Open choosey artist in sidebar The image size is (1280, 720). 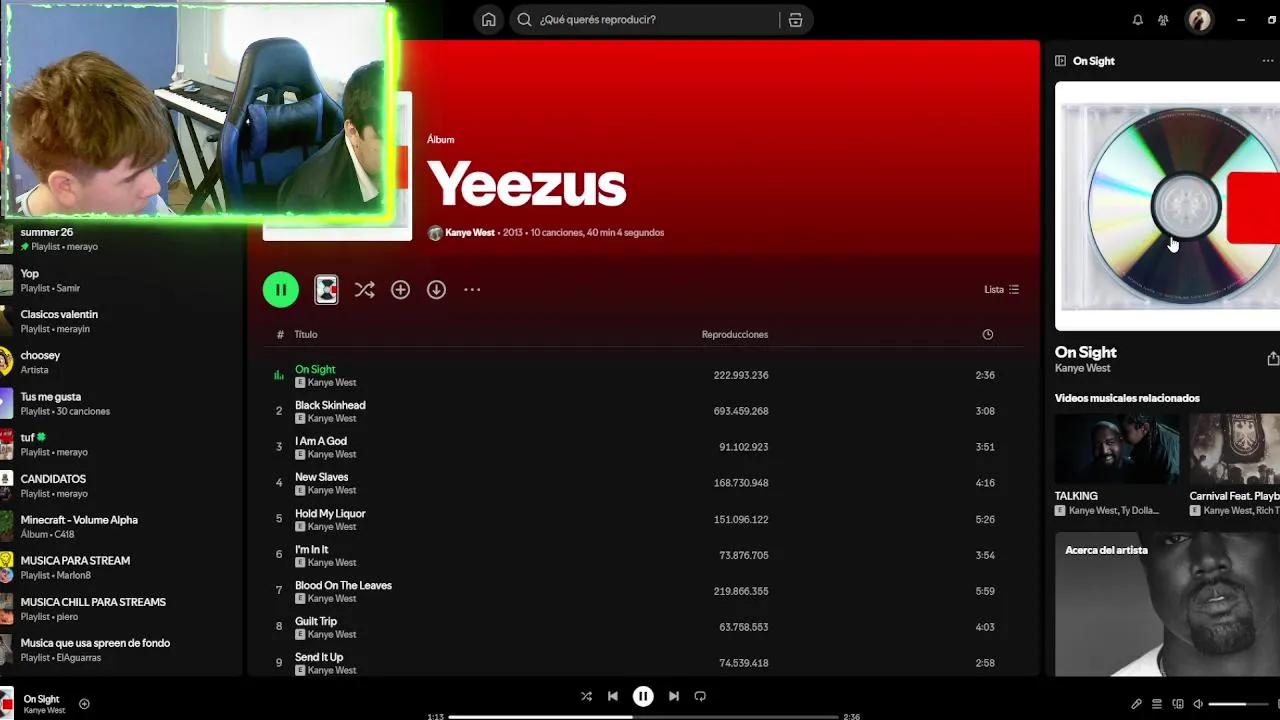click(120, 362)
